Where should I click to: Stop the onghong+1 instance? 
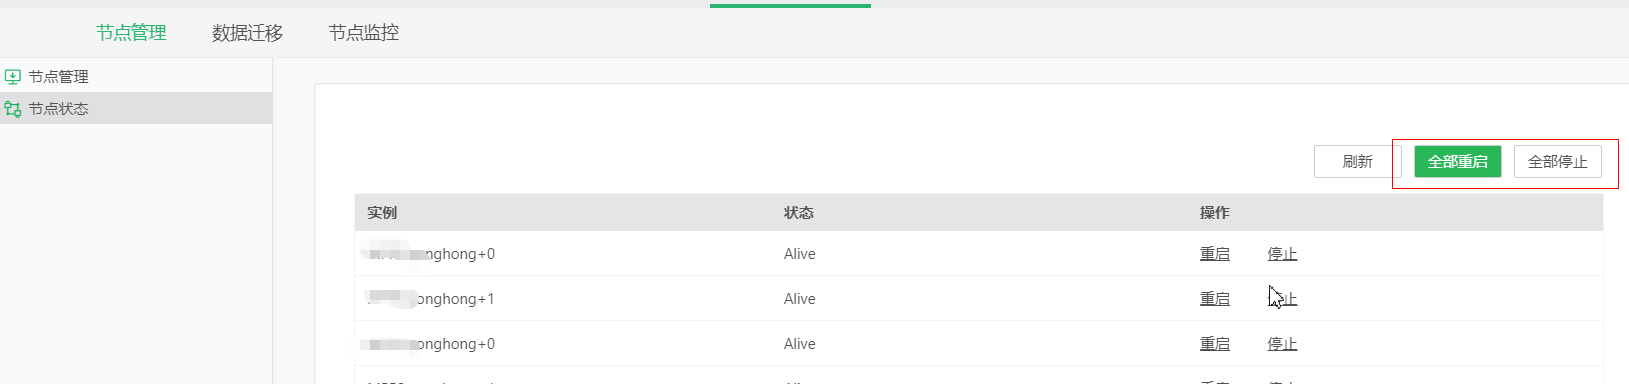pyautogui.click(x=1282, y=299)
